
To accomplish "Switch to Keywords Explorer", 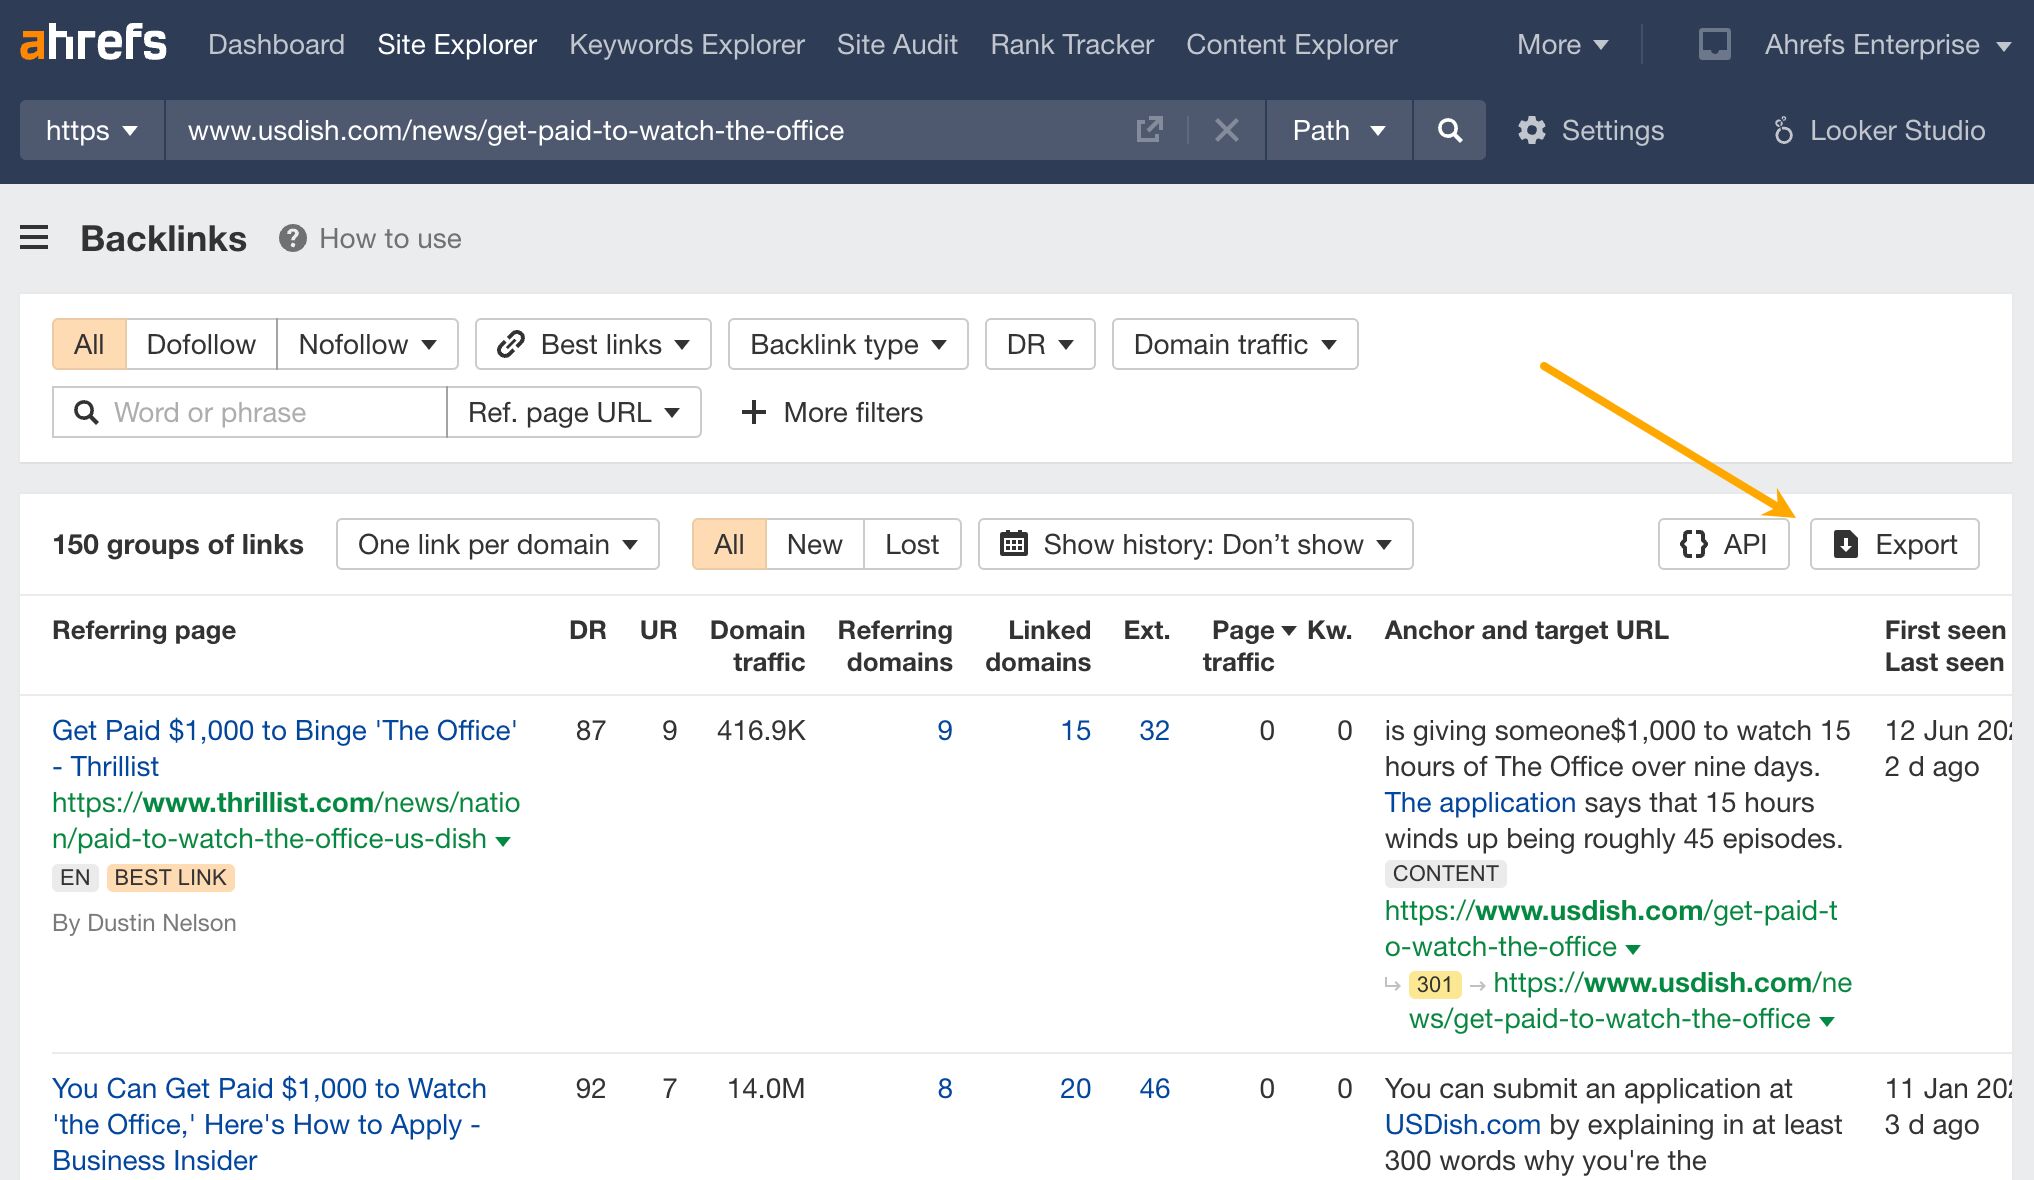I will pyautogui.click(x=687, y=44).
